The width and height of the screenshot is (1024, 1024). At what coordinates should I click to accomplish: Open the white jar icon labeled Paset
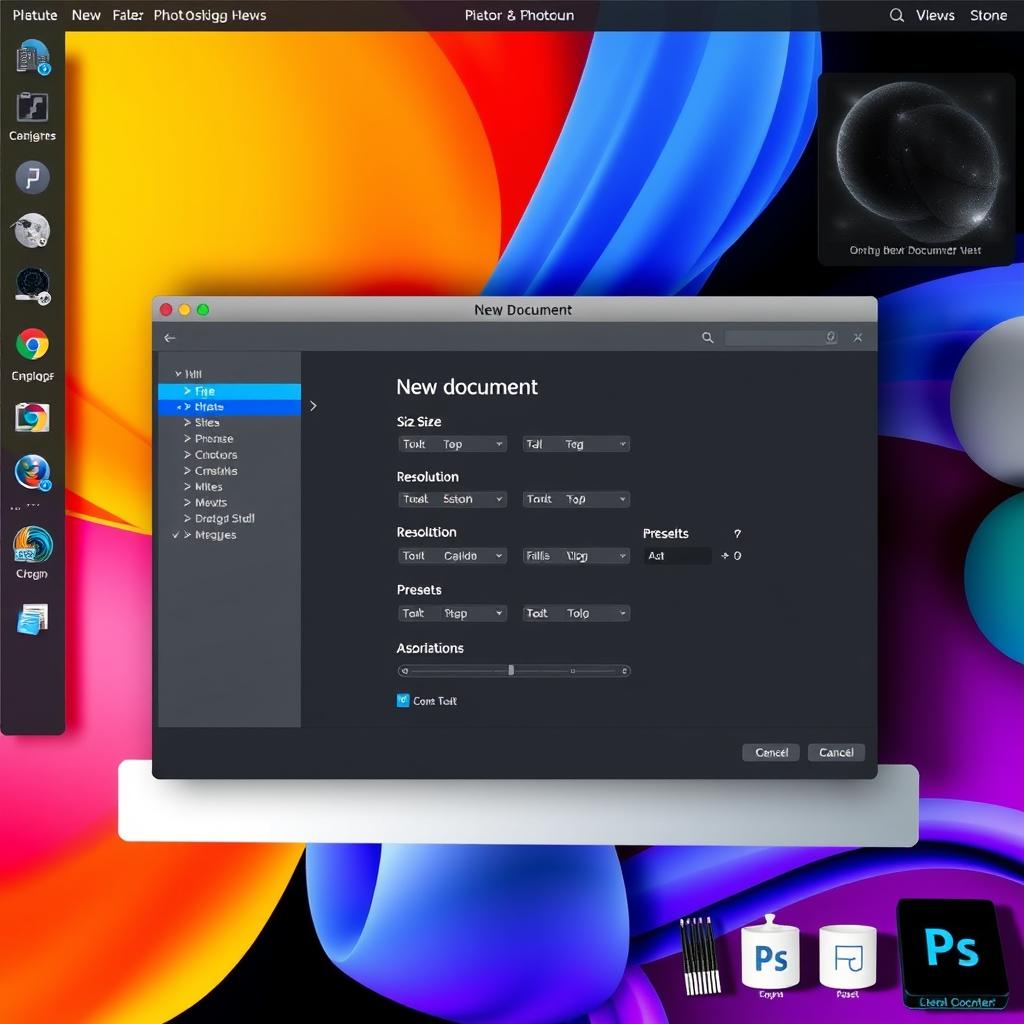pyautogui.click(x=848, y=957)
